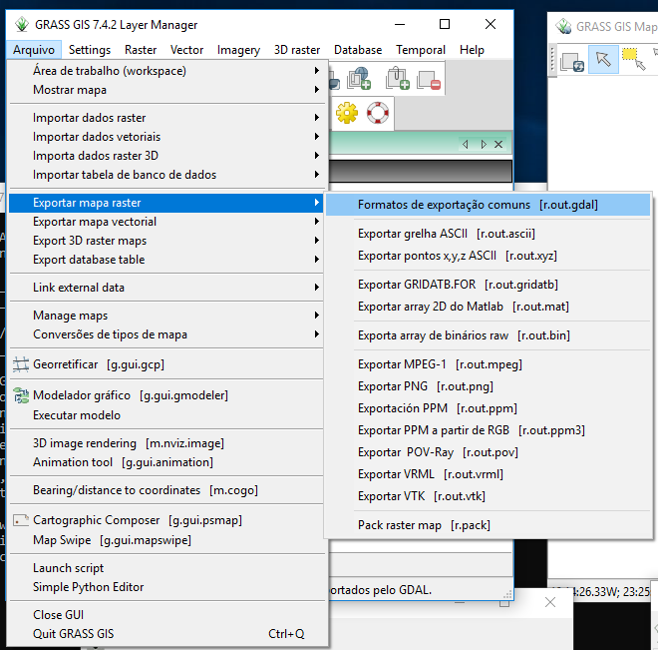Select the pointer tool in Map Display
Image resolution: width=658 pixels, height=650 pixels.
[x=603, y=60]
